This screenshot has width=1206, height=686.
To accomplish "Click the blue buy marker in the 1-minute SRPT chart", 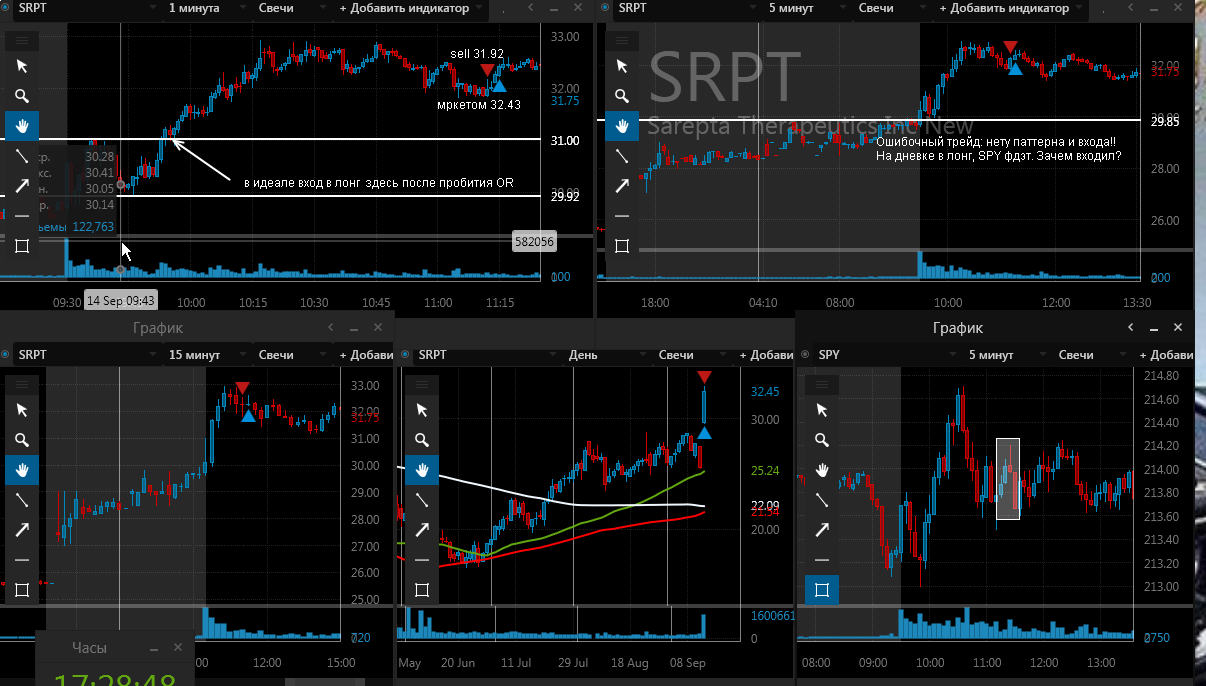I will point(499,87).
